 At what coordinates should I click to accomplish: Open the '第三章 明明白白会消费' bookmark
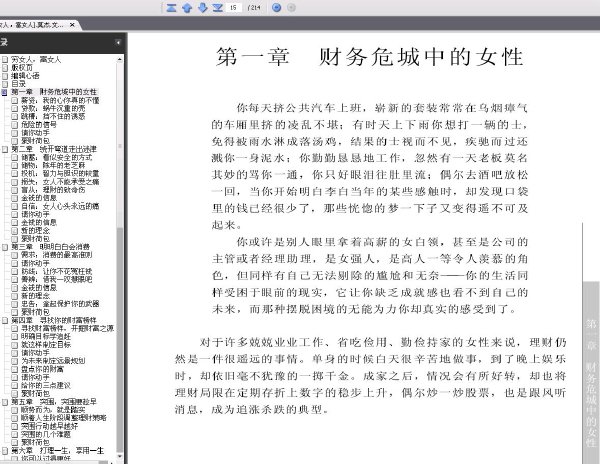click(51, 247)
